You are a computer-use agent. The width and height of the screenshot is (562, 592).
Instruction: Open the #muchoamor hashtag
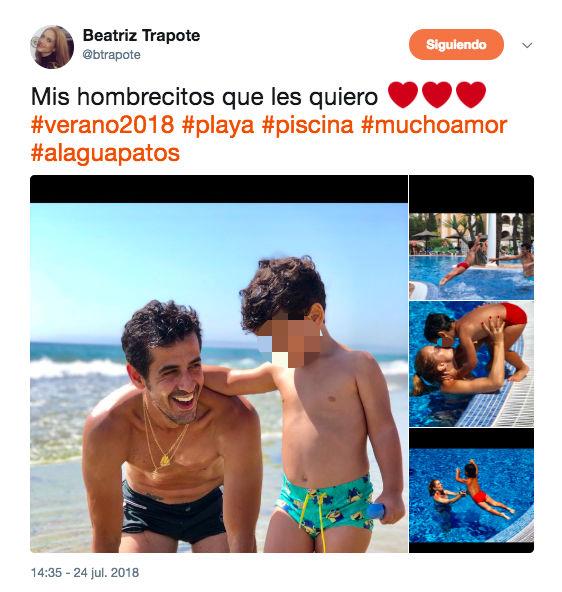(x=434, y=125)
